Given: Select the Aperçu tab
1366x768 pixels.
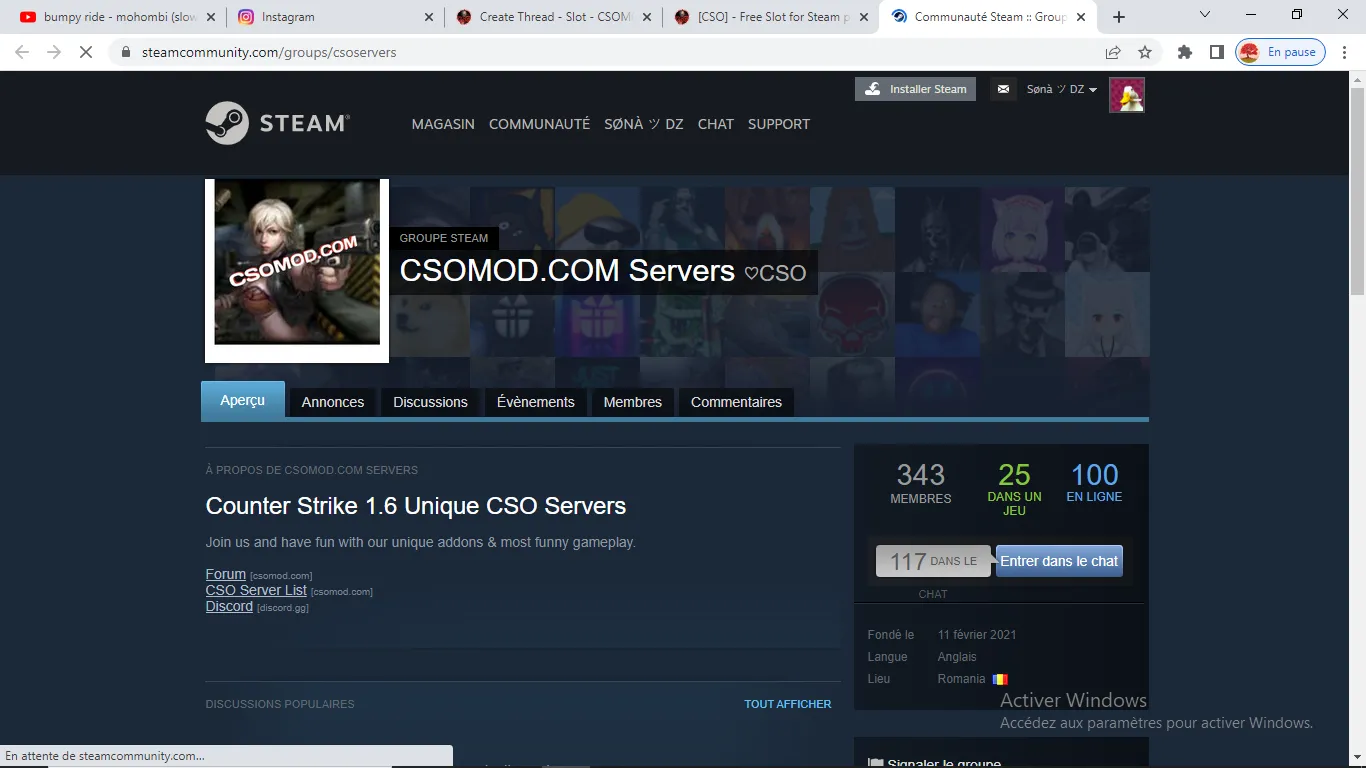Looking at the screenshot, I should (x=243, y=400).
